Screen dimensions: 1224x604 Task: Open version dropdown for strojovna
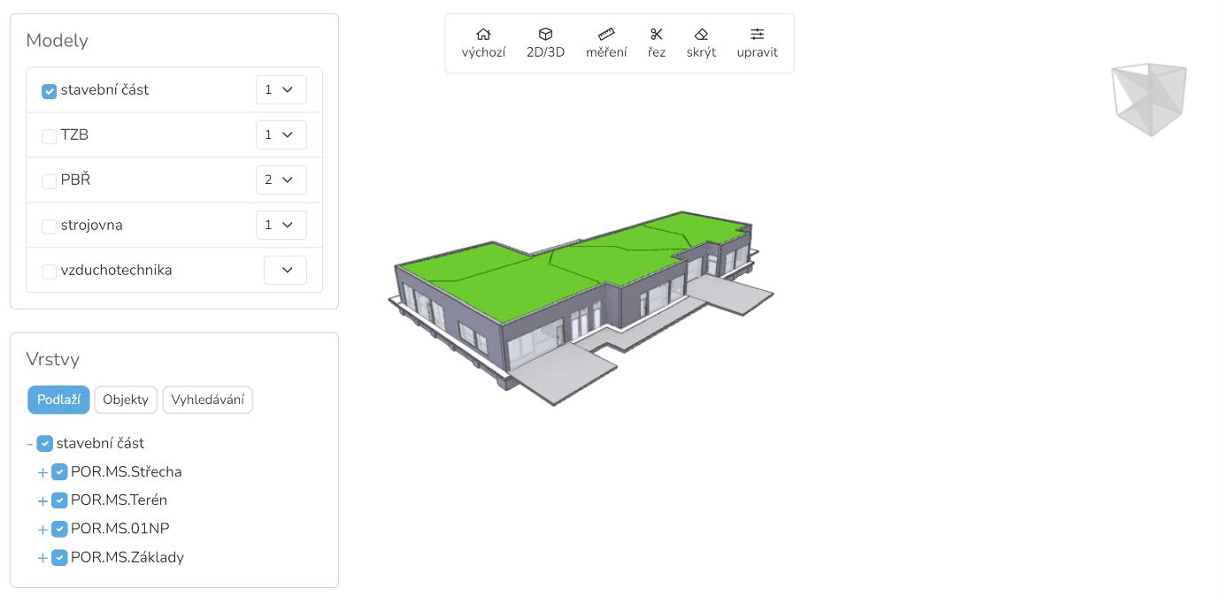click(281, 225)
